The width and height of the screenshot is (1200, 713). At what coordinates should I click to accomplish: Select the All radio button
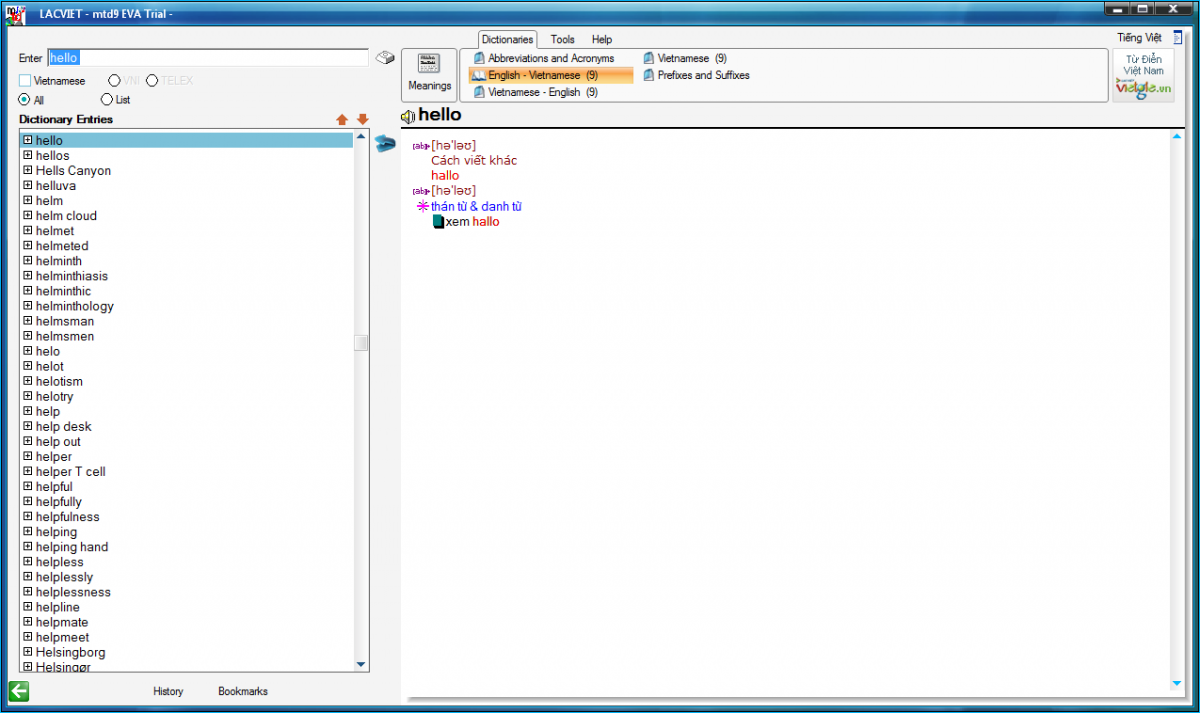(25, 100)
